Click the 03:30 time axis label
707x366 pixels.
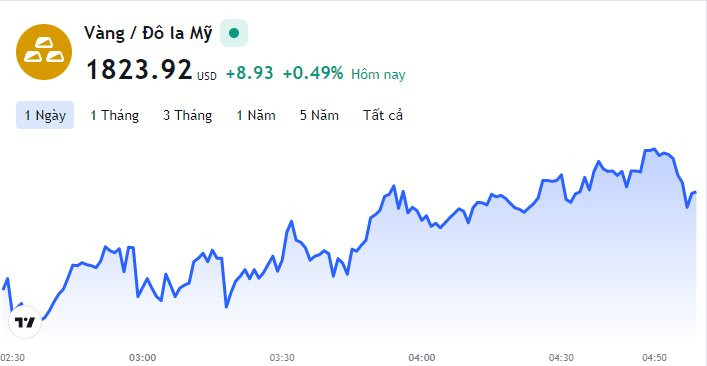282,358
